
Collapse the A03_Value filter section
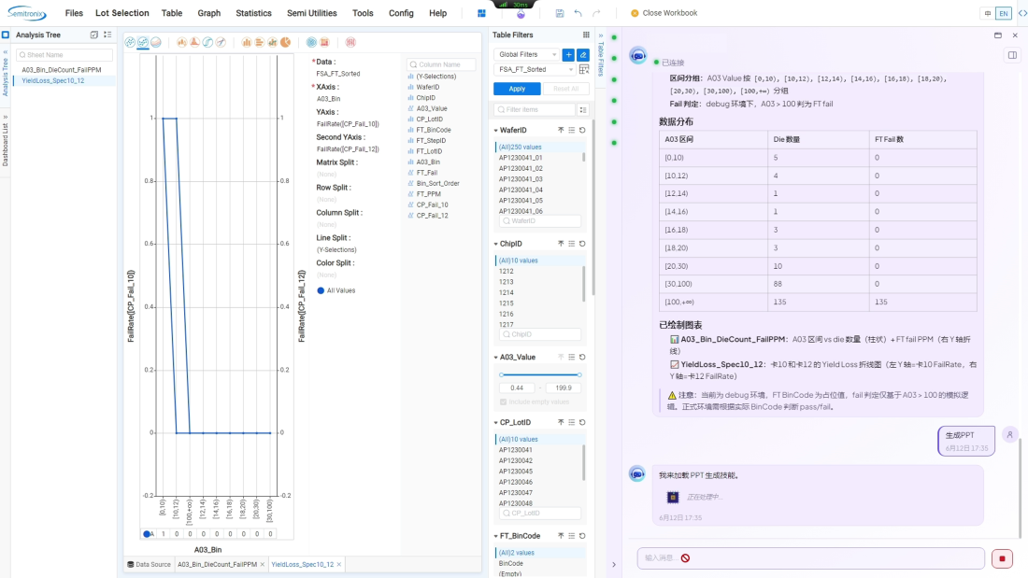[496, 357]
